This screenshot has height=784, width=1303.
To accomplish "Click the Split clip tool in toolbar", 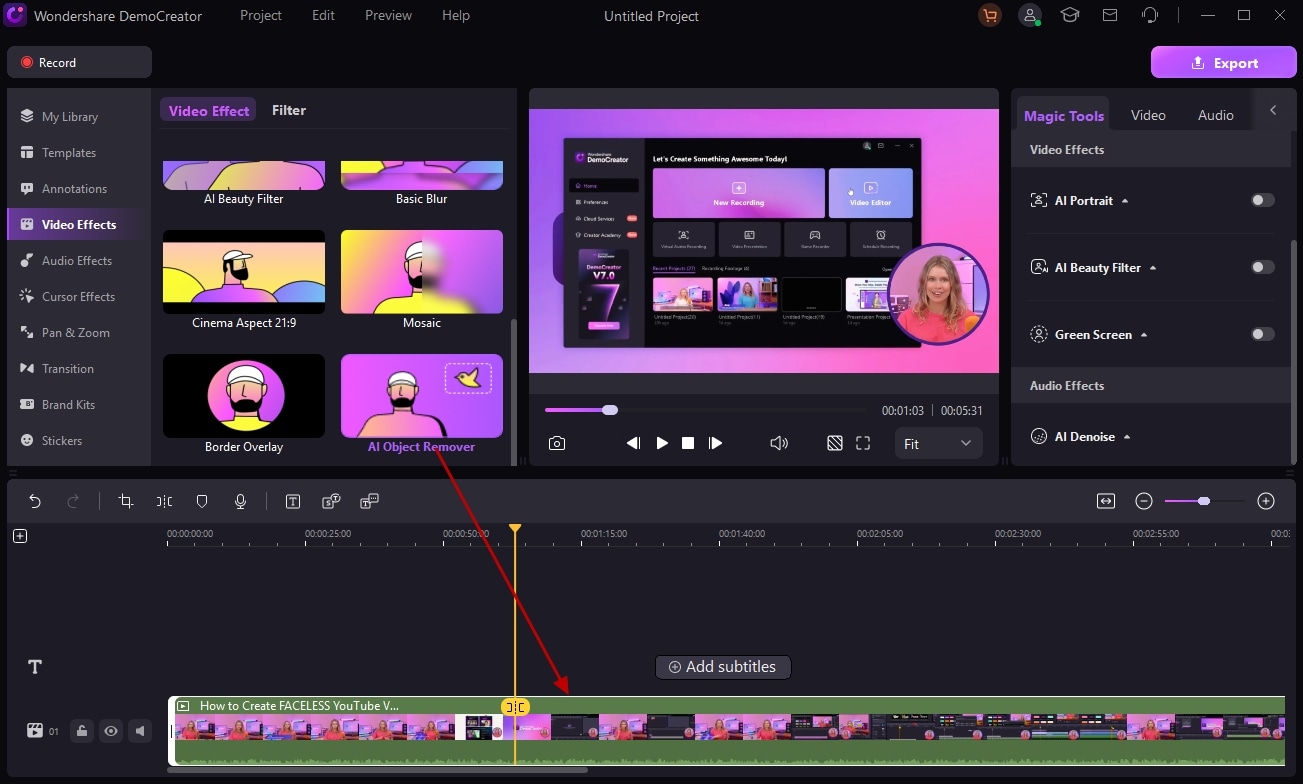I will coord(164,501).
